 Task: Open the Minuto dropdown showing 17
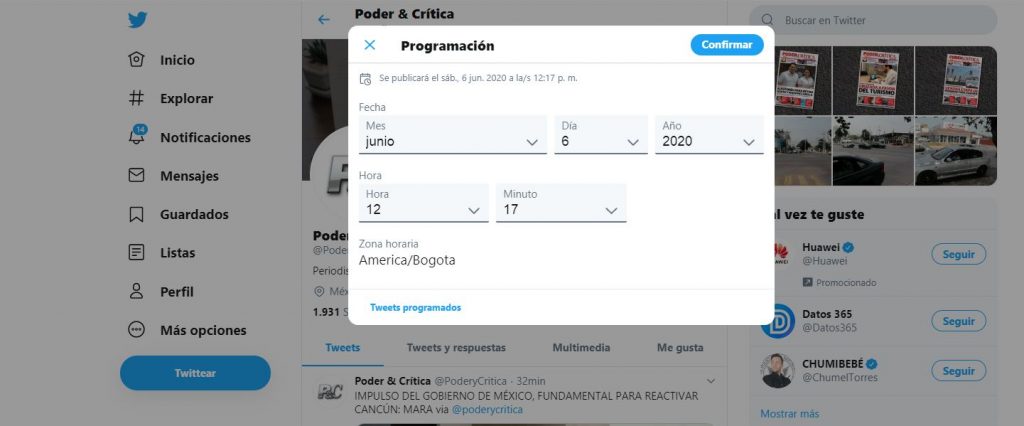(x=561, y=203)
